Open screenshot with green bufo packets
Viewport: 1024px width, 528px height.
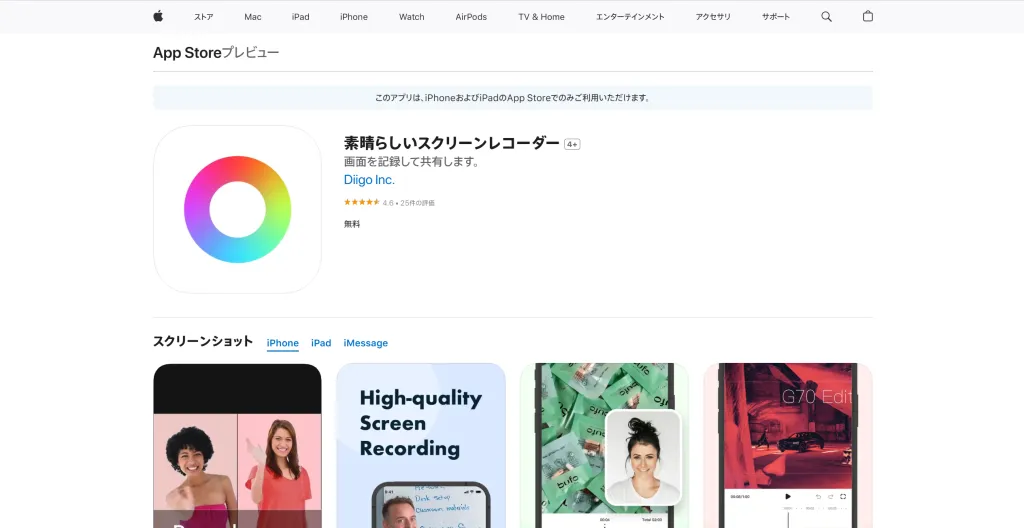pyautogui.click(x=604, y=446)
